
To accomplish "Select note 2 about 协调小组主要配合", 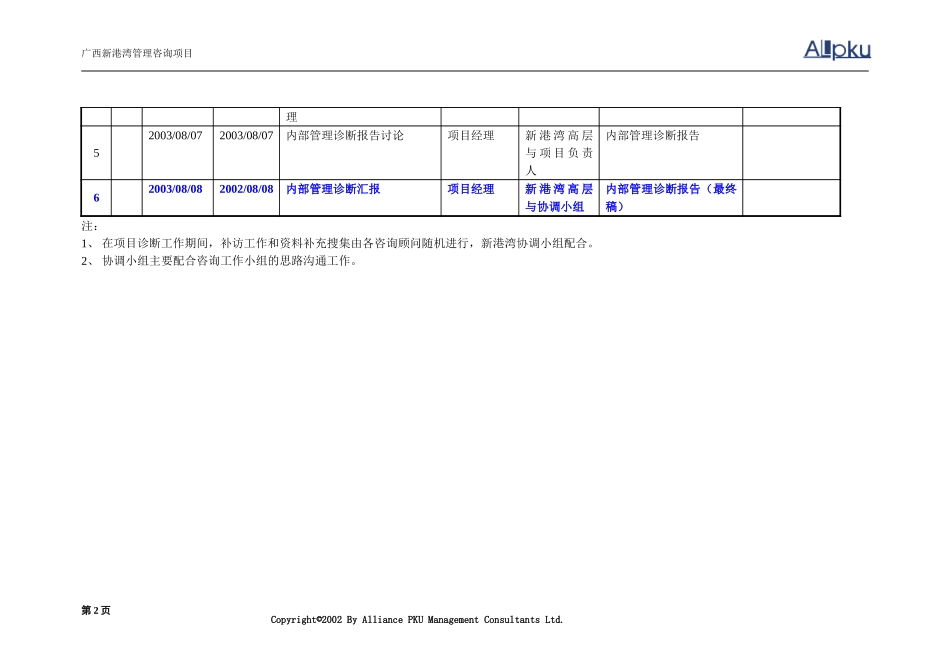I will click(219, 261).
